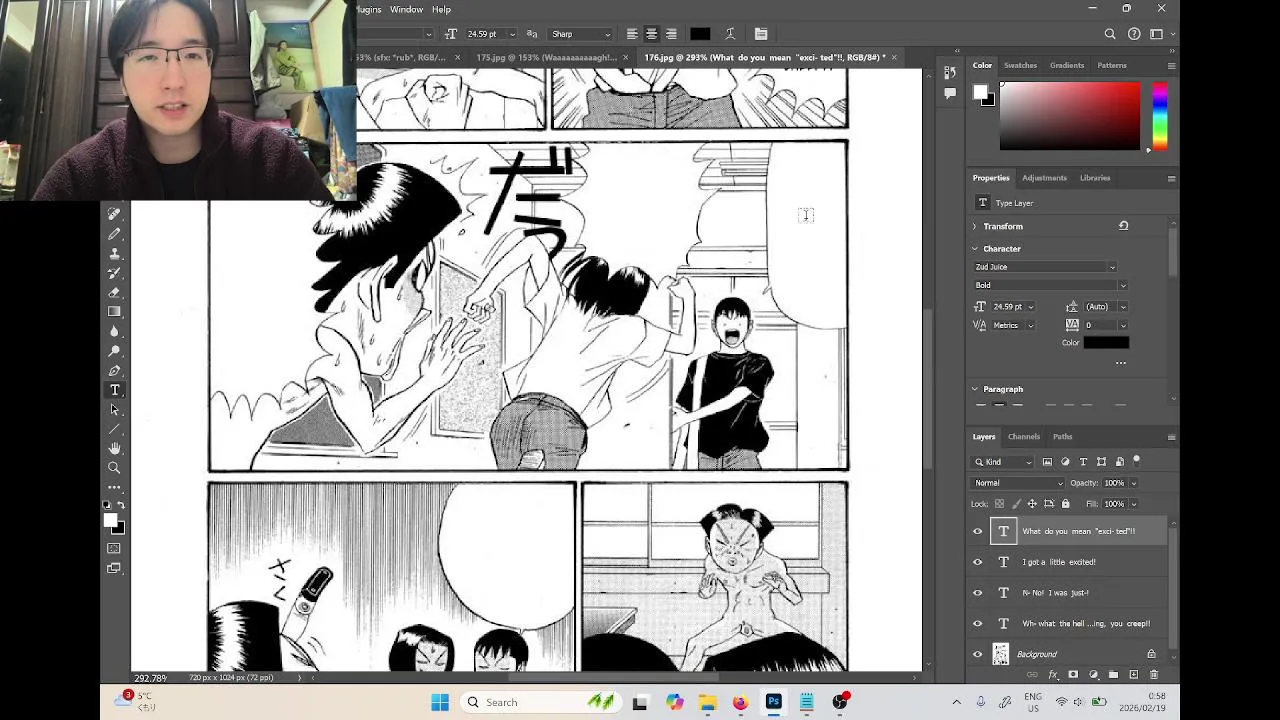The image size is (1280, 720).
Task: Select the Horizontal Type tool
Action: pyautogui.click(x=114, y=390)
